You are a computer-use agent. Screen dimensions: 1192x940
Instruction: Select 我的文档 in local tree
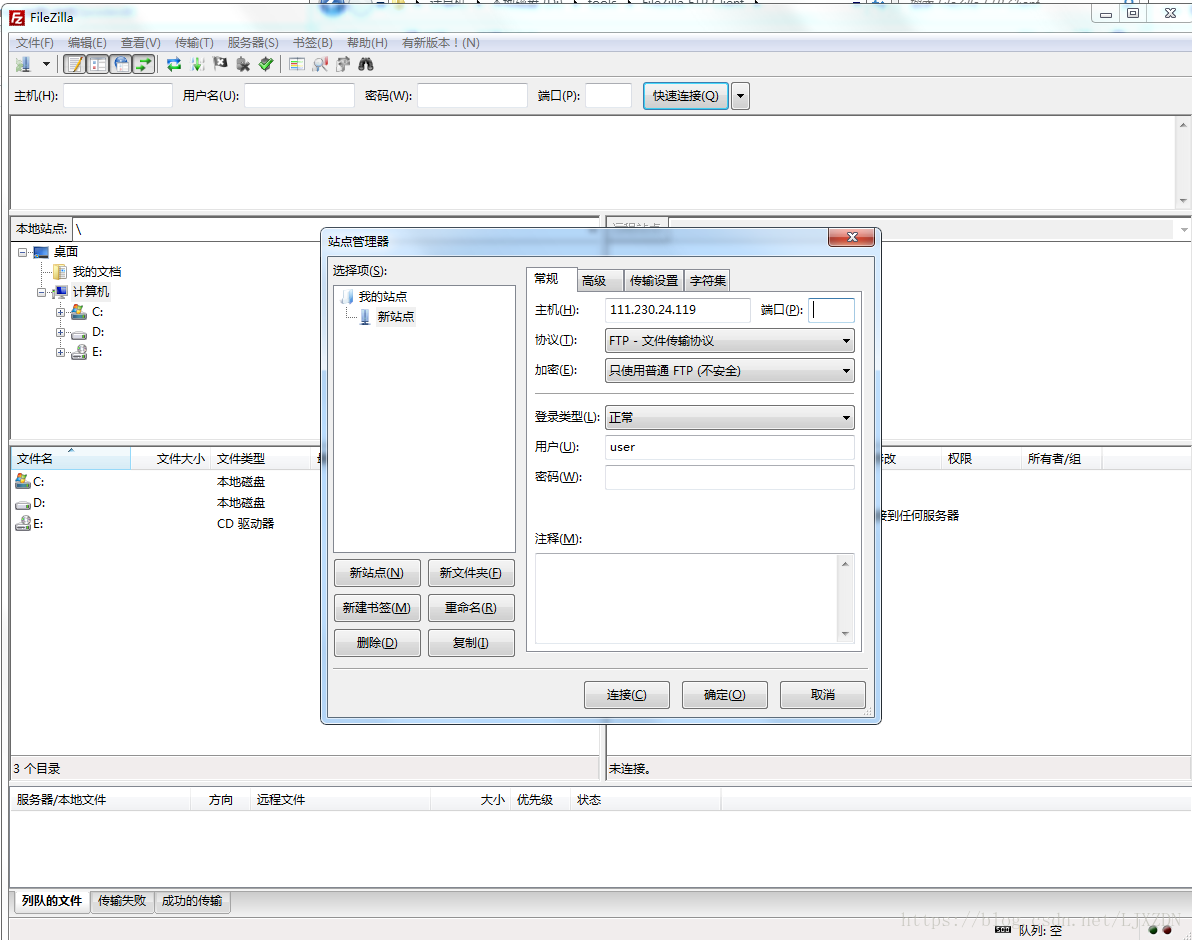click(x=97, y=272)
